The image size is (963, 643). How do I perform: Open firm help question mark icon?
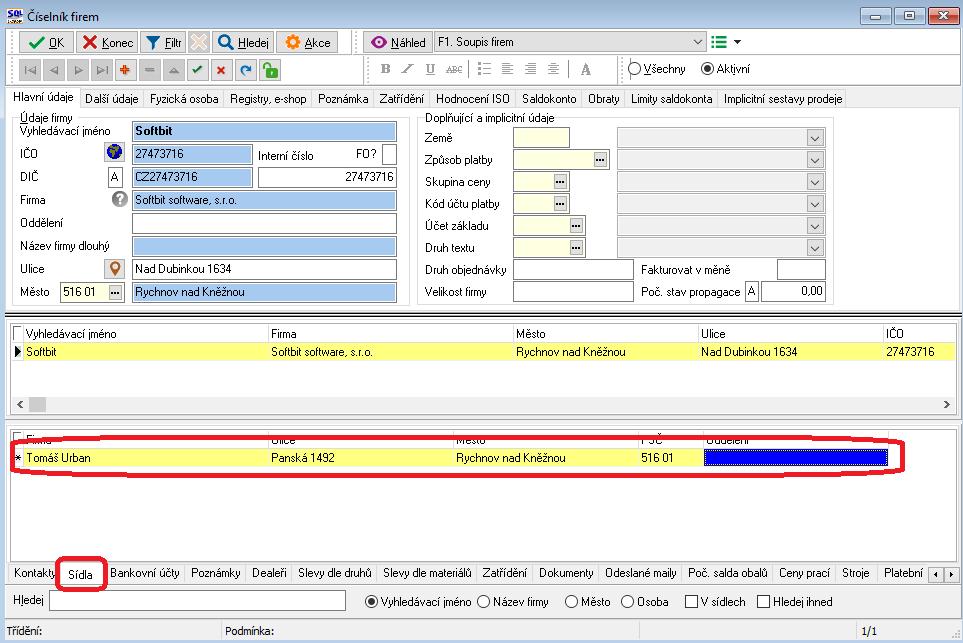pos(119,199)
